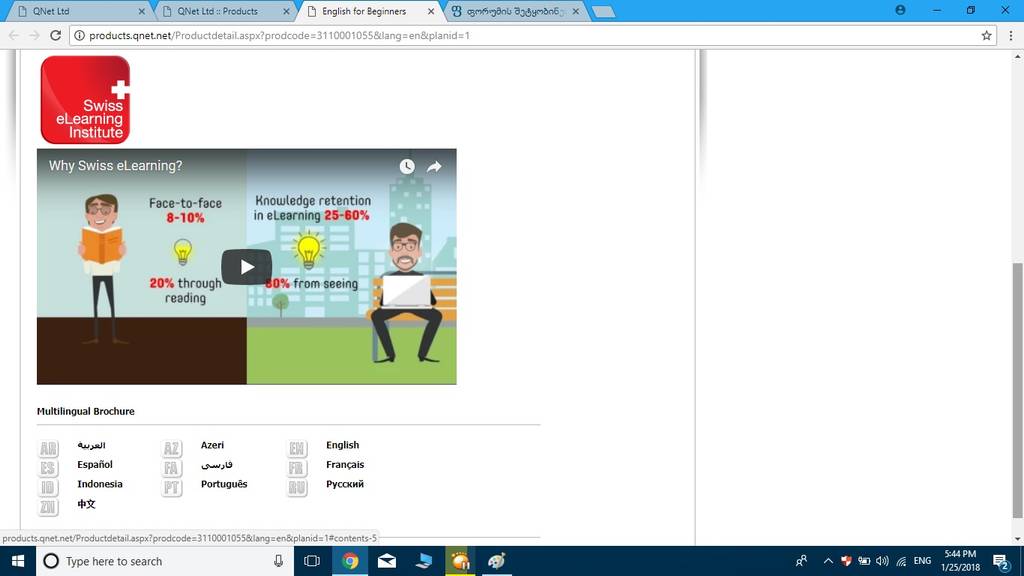Show hidden system tray icons
Image resolution: width=1024 pixels, height=576 pixels.
(828, 561)
